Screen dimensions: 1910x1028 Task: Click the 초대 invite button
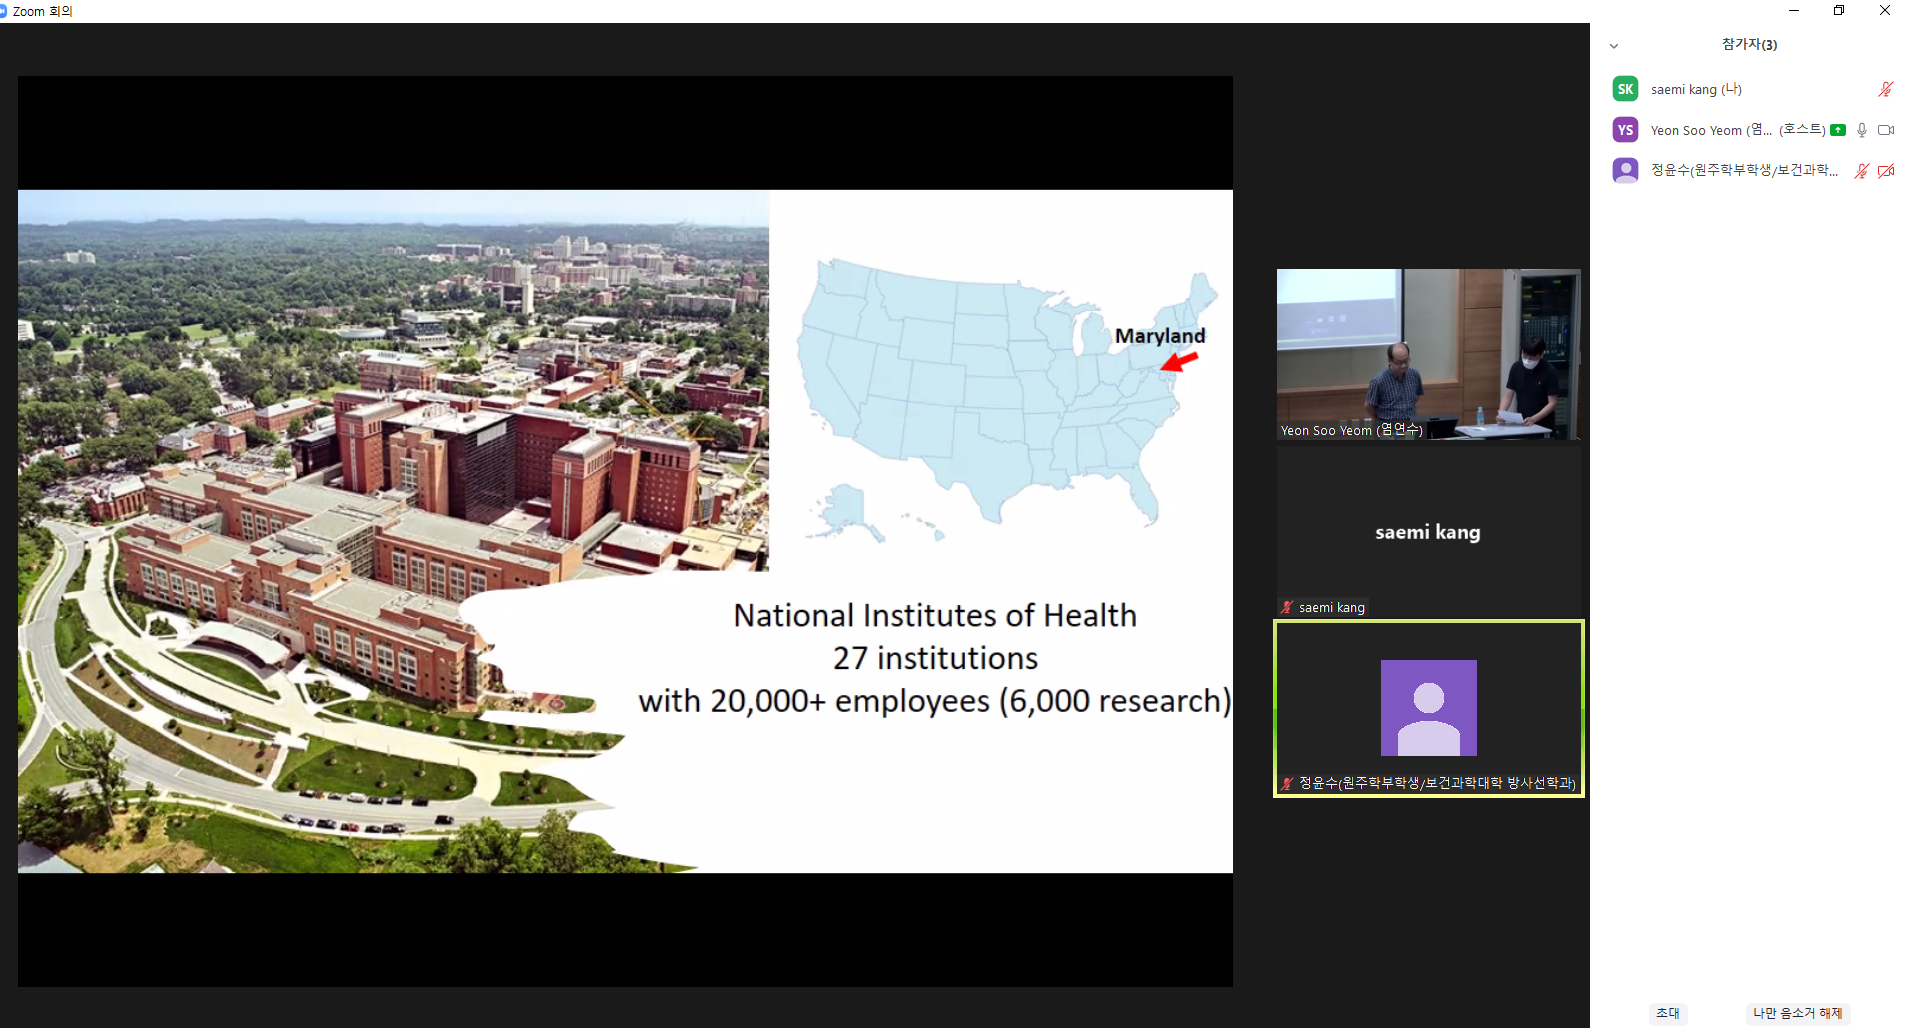click(1668, 1013)
